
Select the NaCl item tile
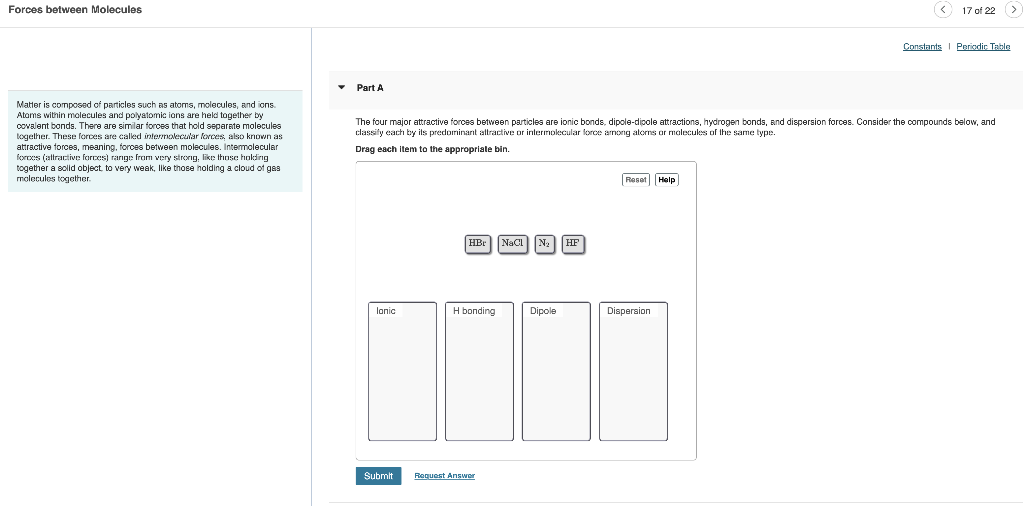pos(513,244)
